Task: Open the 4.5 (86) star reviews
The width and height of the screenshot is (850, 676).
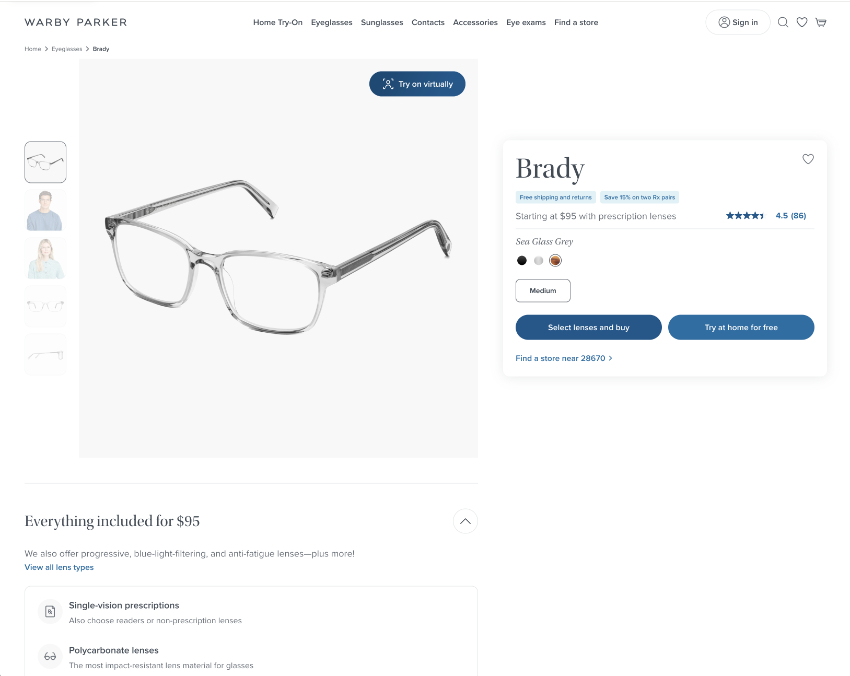Action: (766, 216)
